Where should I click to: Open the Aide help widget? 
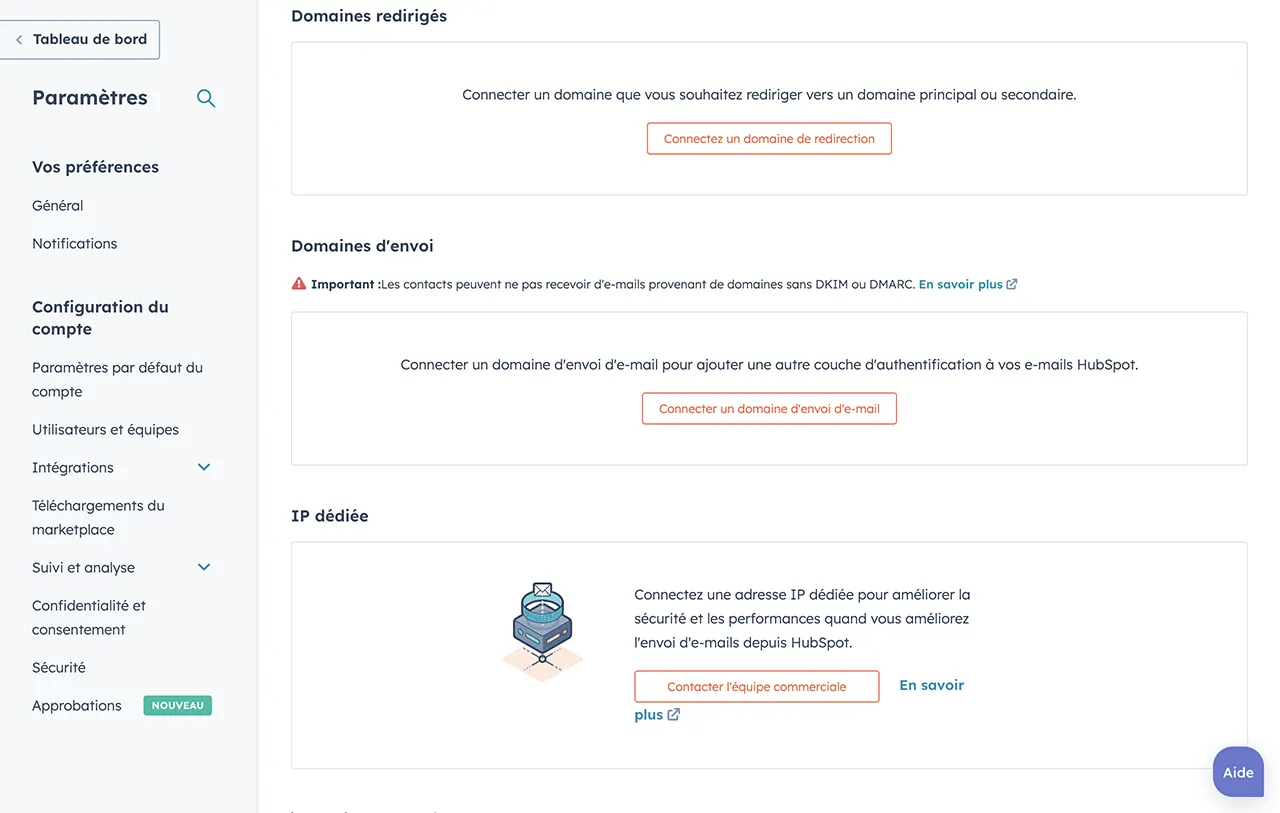1238,773
